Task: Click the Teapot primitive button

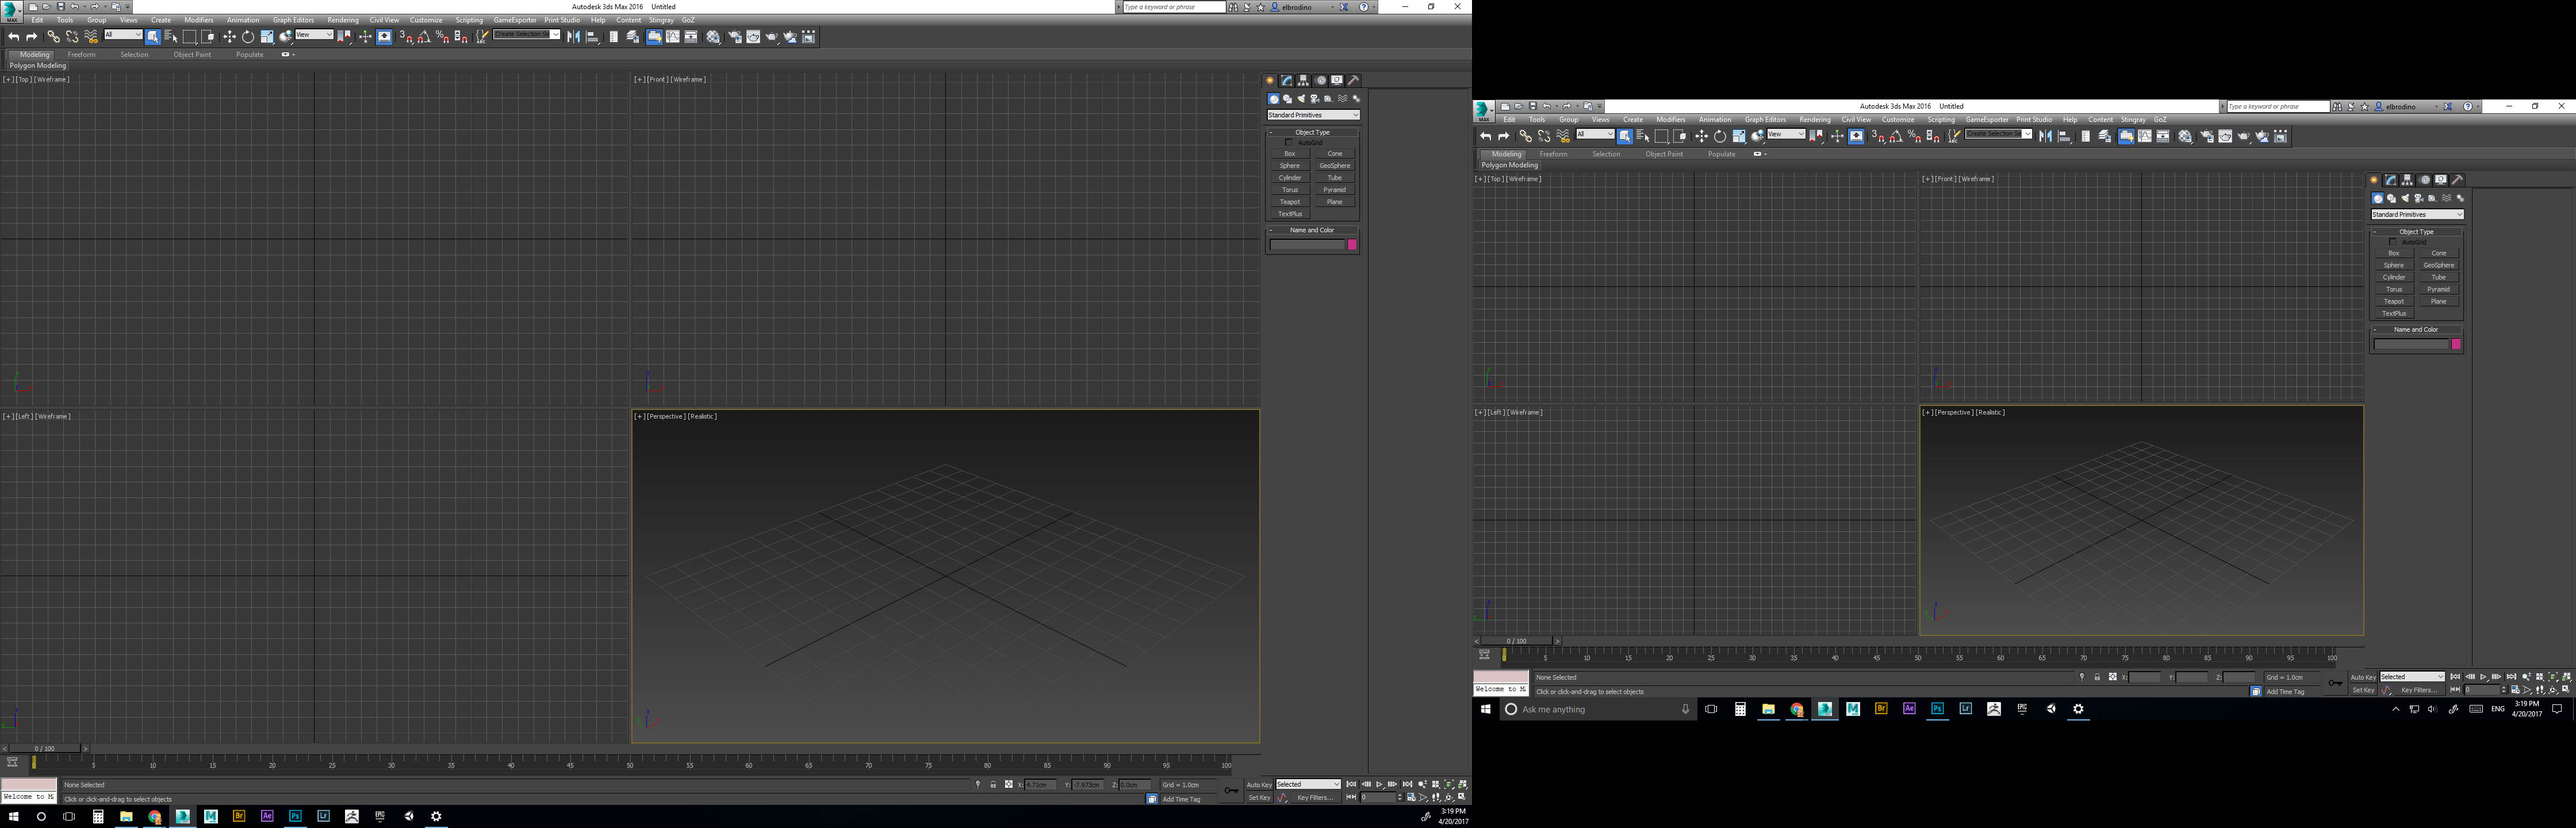Action: [1289, 201]
